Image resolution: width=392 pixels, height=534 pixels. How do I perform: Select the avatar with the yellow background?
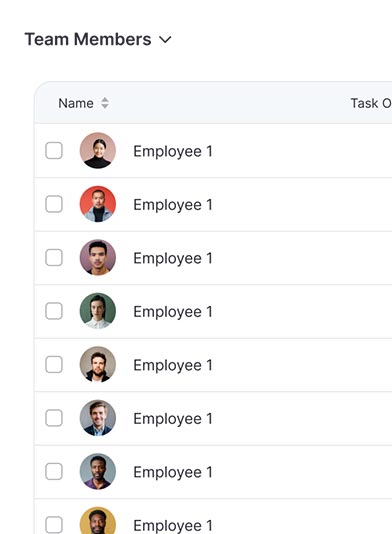tap(98, 521)
